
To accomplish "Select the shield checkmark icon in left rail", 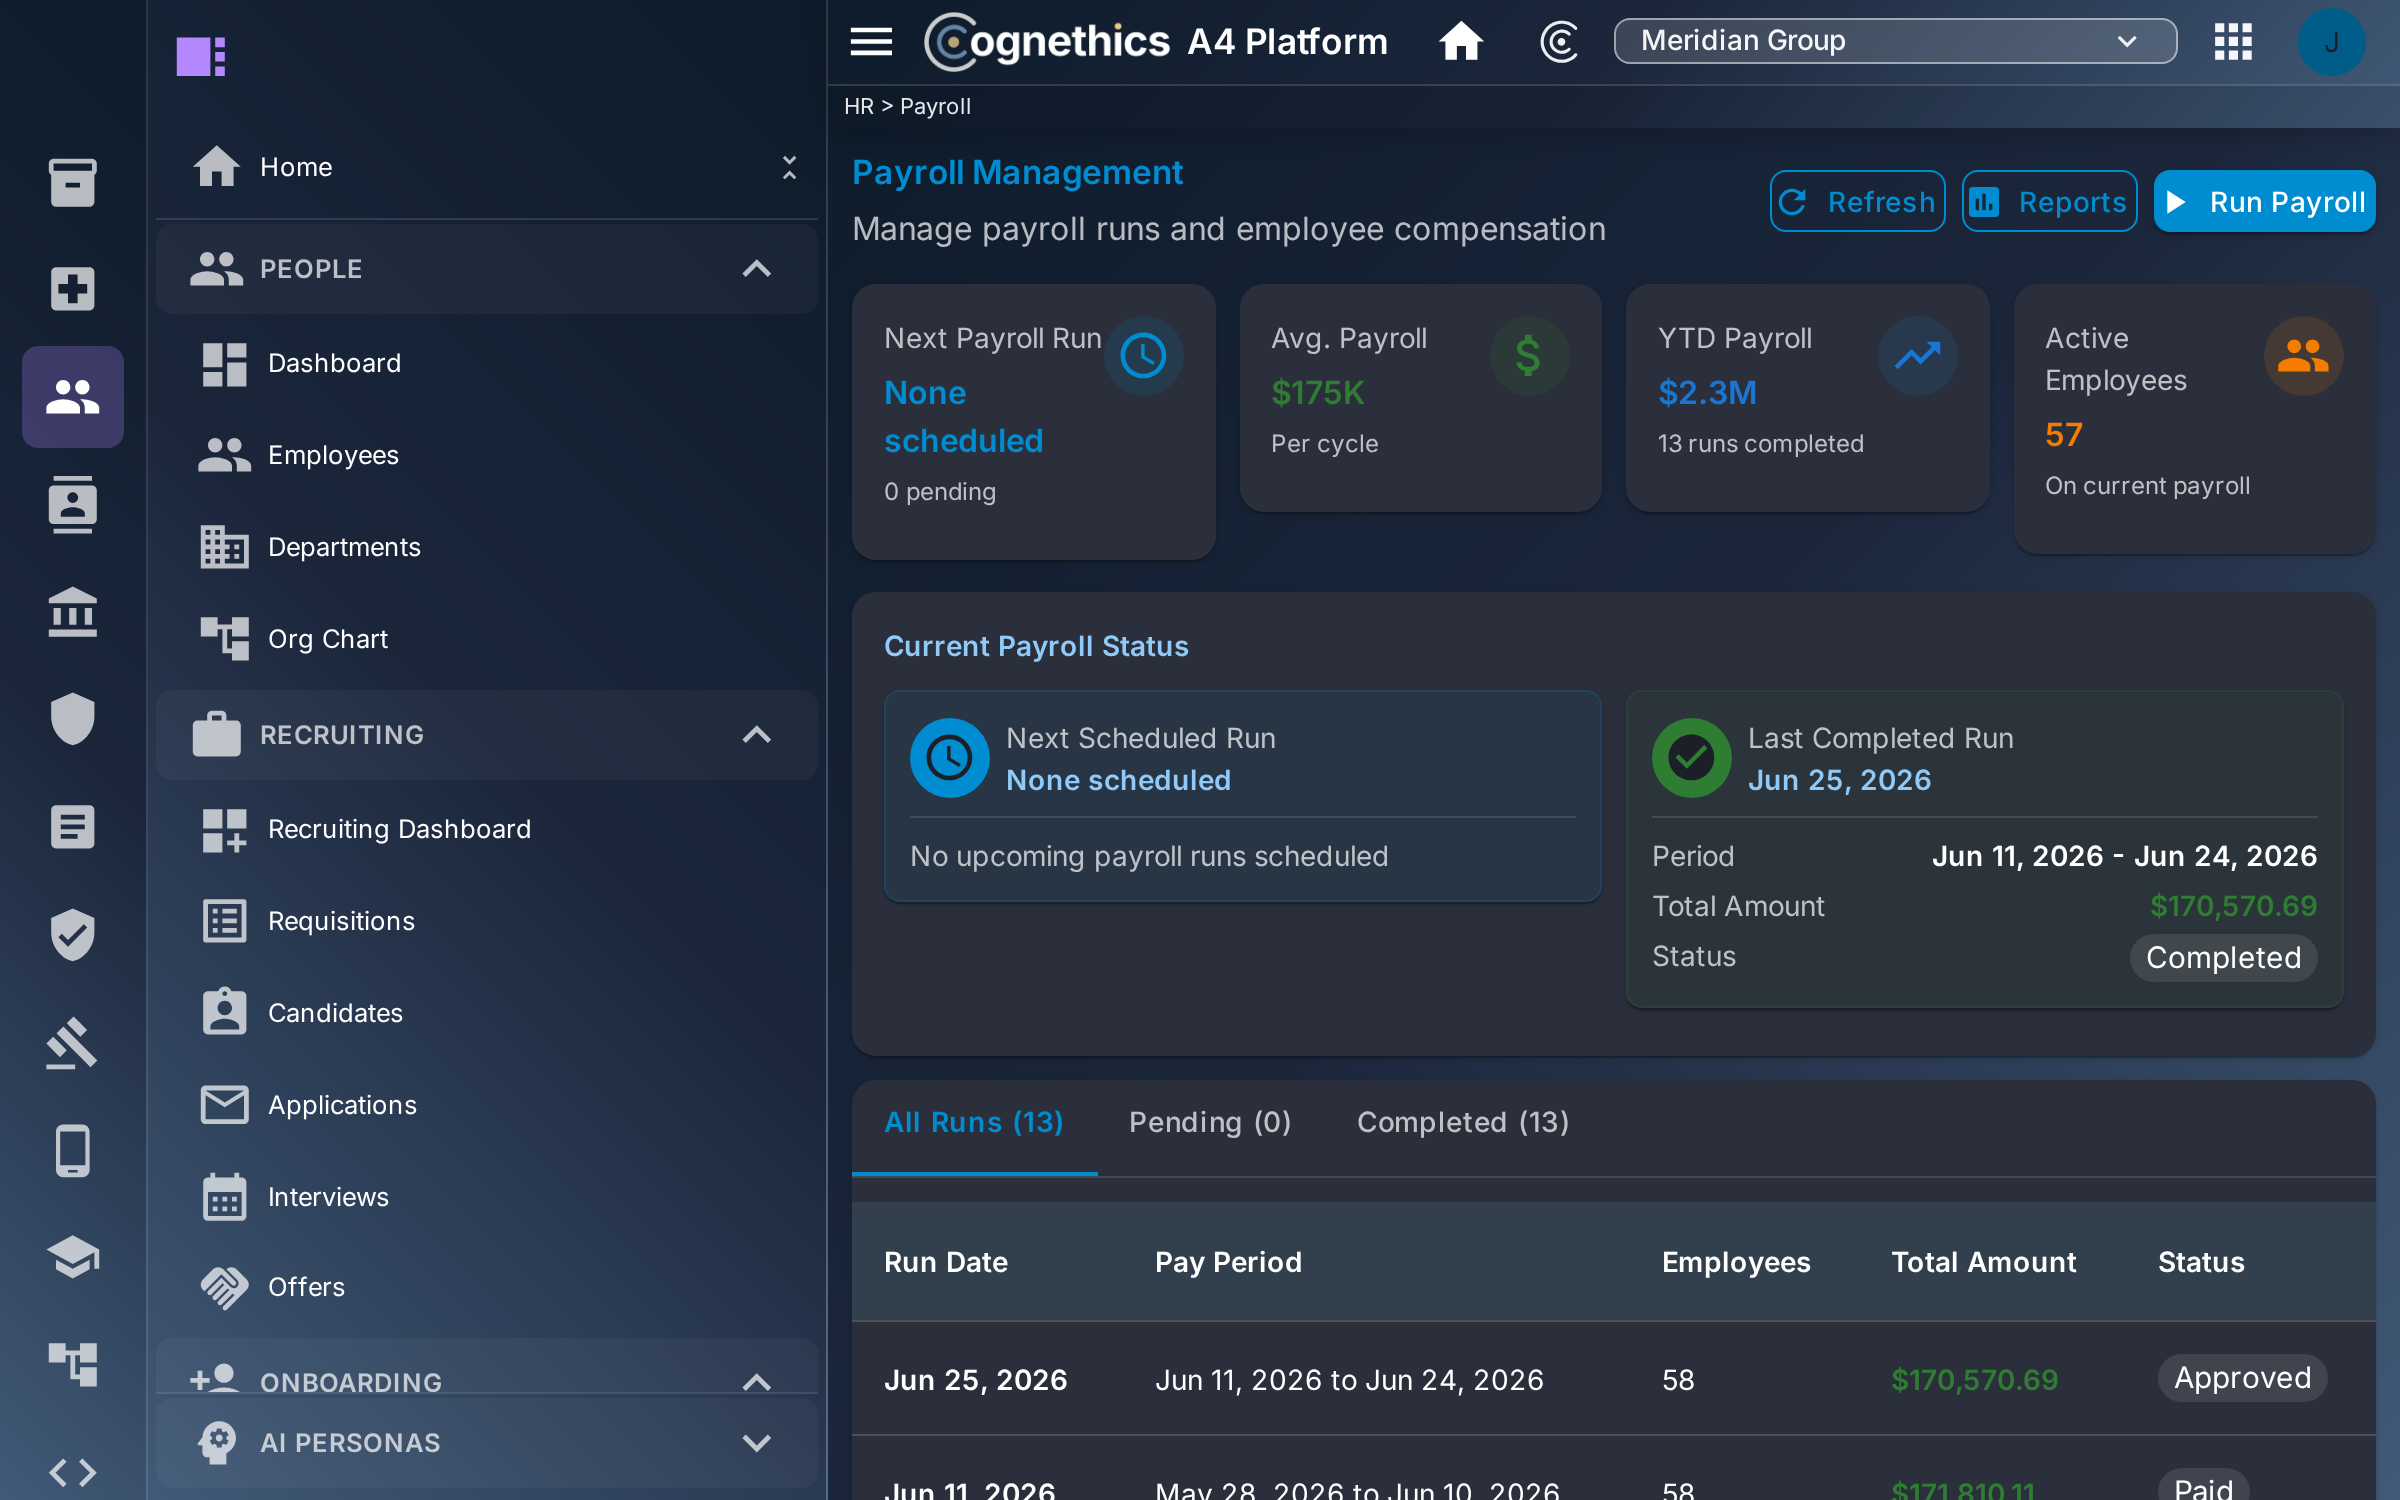I will 72,935.
